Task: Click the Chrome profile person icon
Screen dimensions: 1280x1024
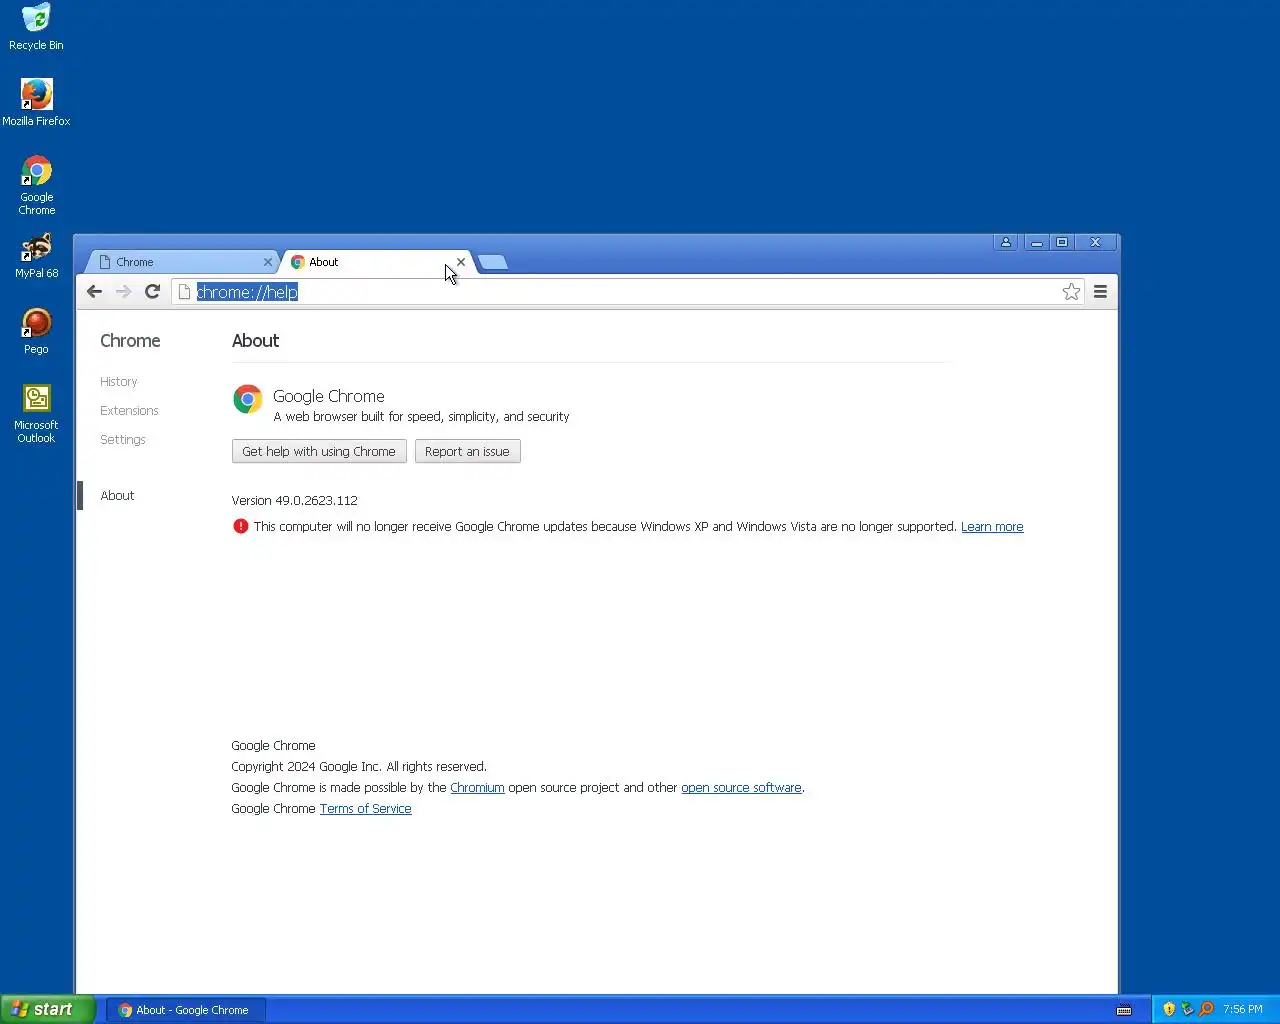Action: 1006,242
